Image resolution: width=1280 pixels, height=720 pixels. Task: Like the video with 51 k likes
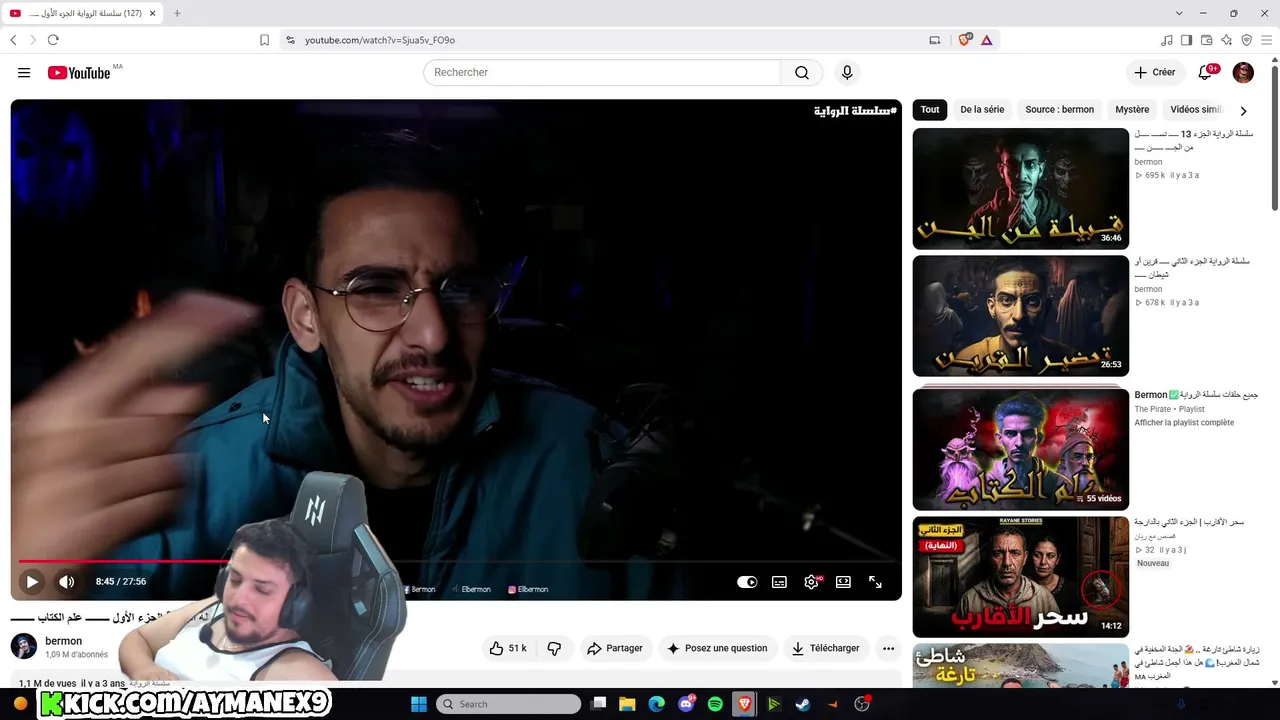pyautogui.click(x=508, y=648)
